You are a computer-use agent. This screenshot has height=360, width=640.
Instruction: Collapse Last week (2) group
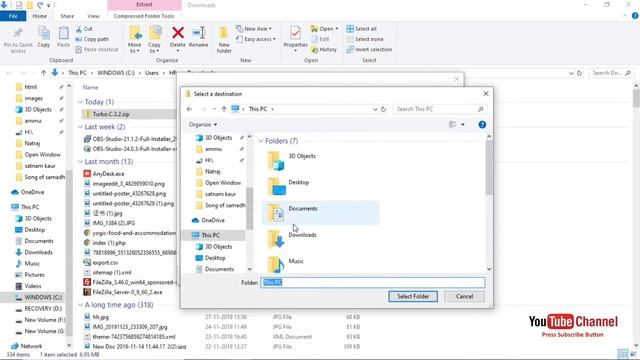tap(80, 127)
